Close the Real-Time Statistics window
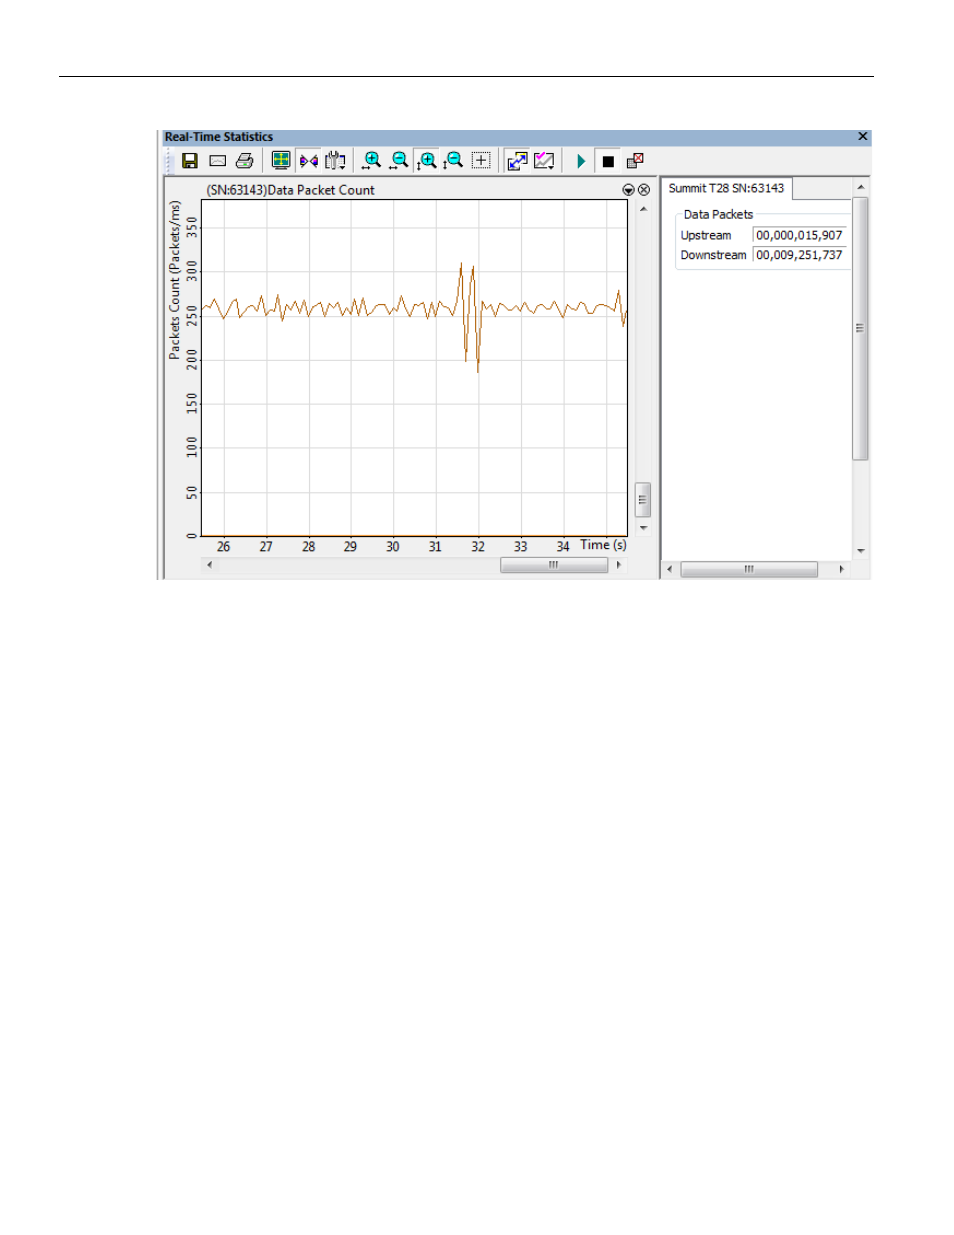Viewport: 954px width, 1235px height. coord(863,137)
